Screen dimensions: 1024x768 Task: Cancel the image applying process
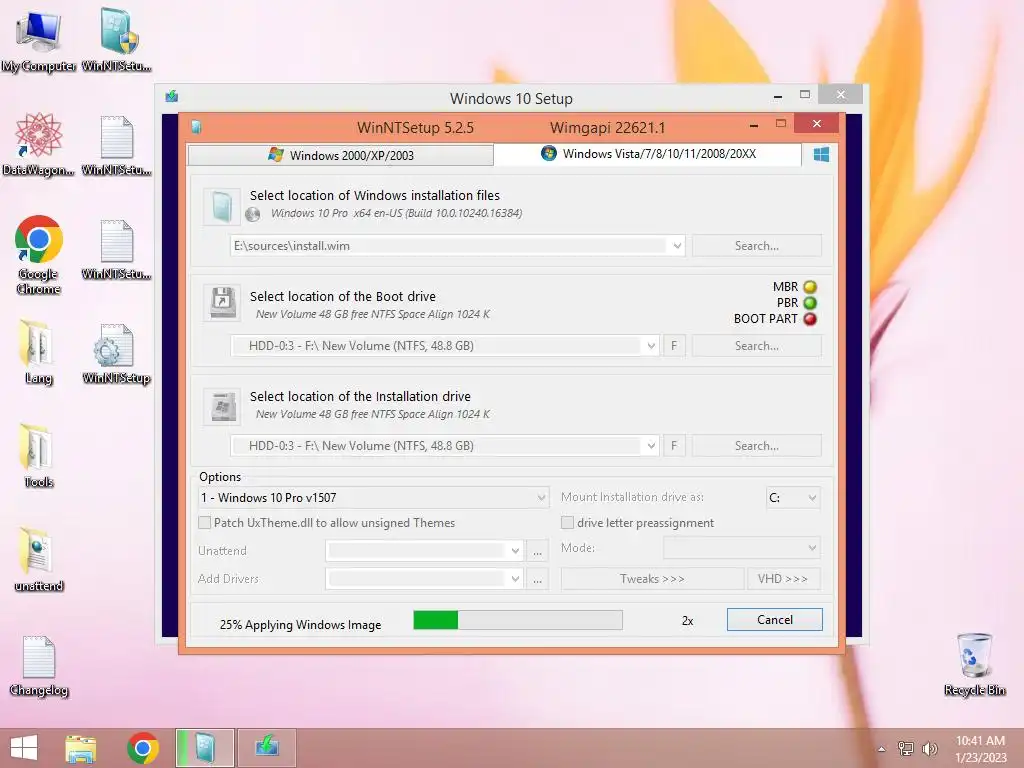coord(775,620)
